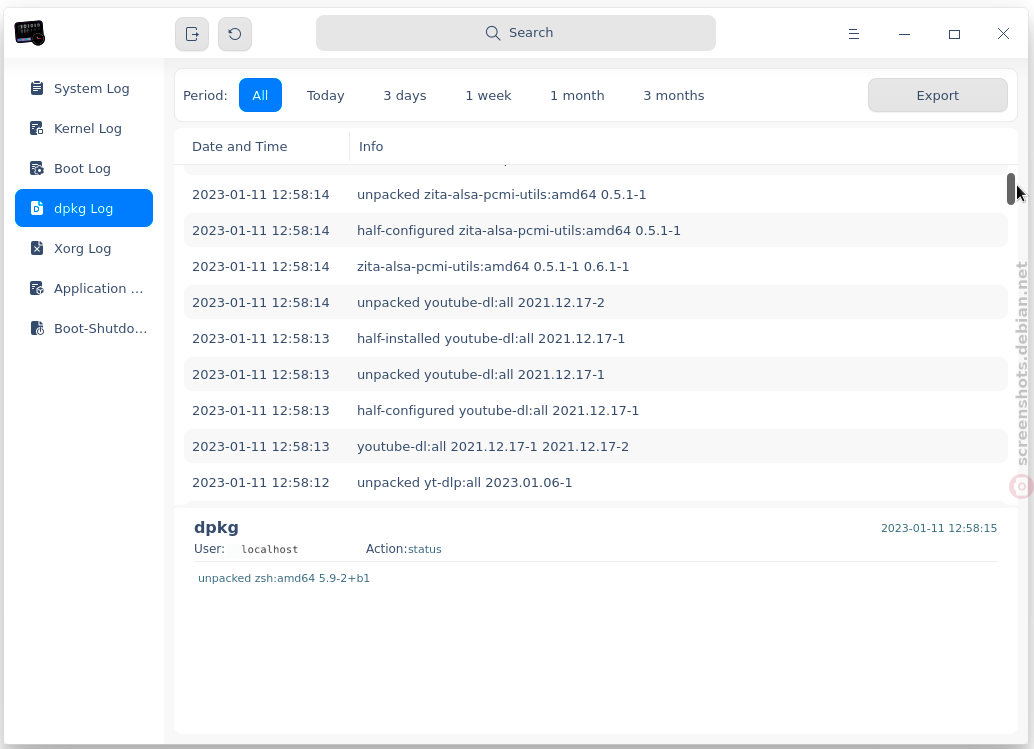This screenshot has width=1034, height=749.
Task: Select row unpacked youtube-dl:all 2021.12.17-2
Action: 595,303
